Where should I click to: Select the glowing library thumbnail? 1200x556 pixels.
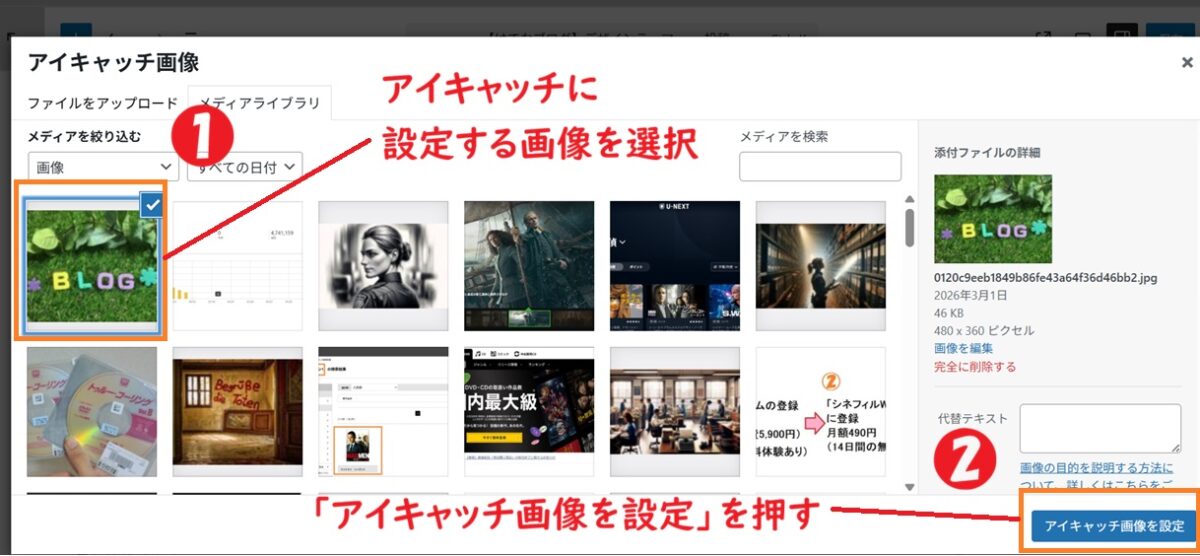820,265
